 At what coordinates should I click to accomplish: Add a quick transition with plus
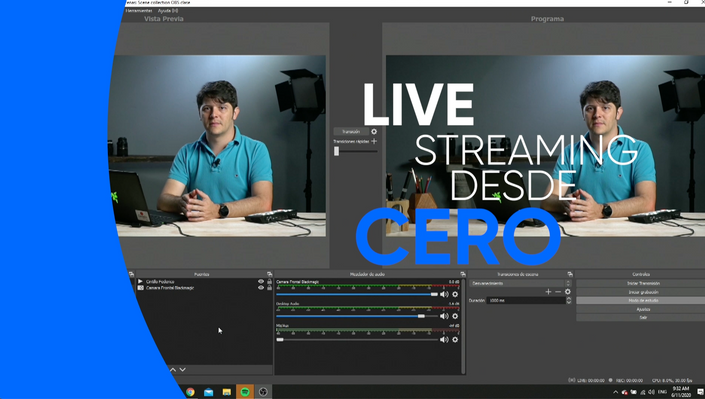[374, 141]
